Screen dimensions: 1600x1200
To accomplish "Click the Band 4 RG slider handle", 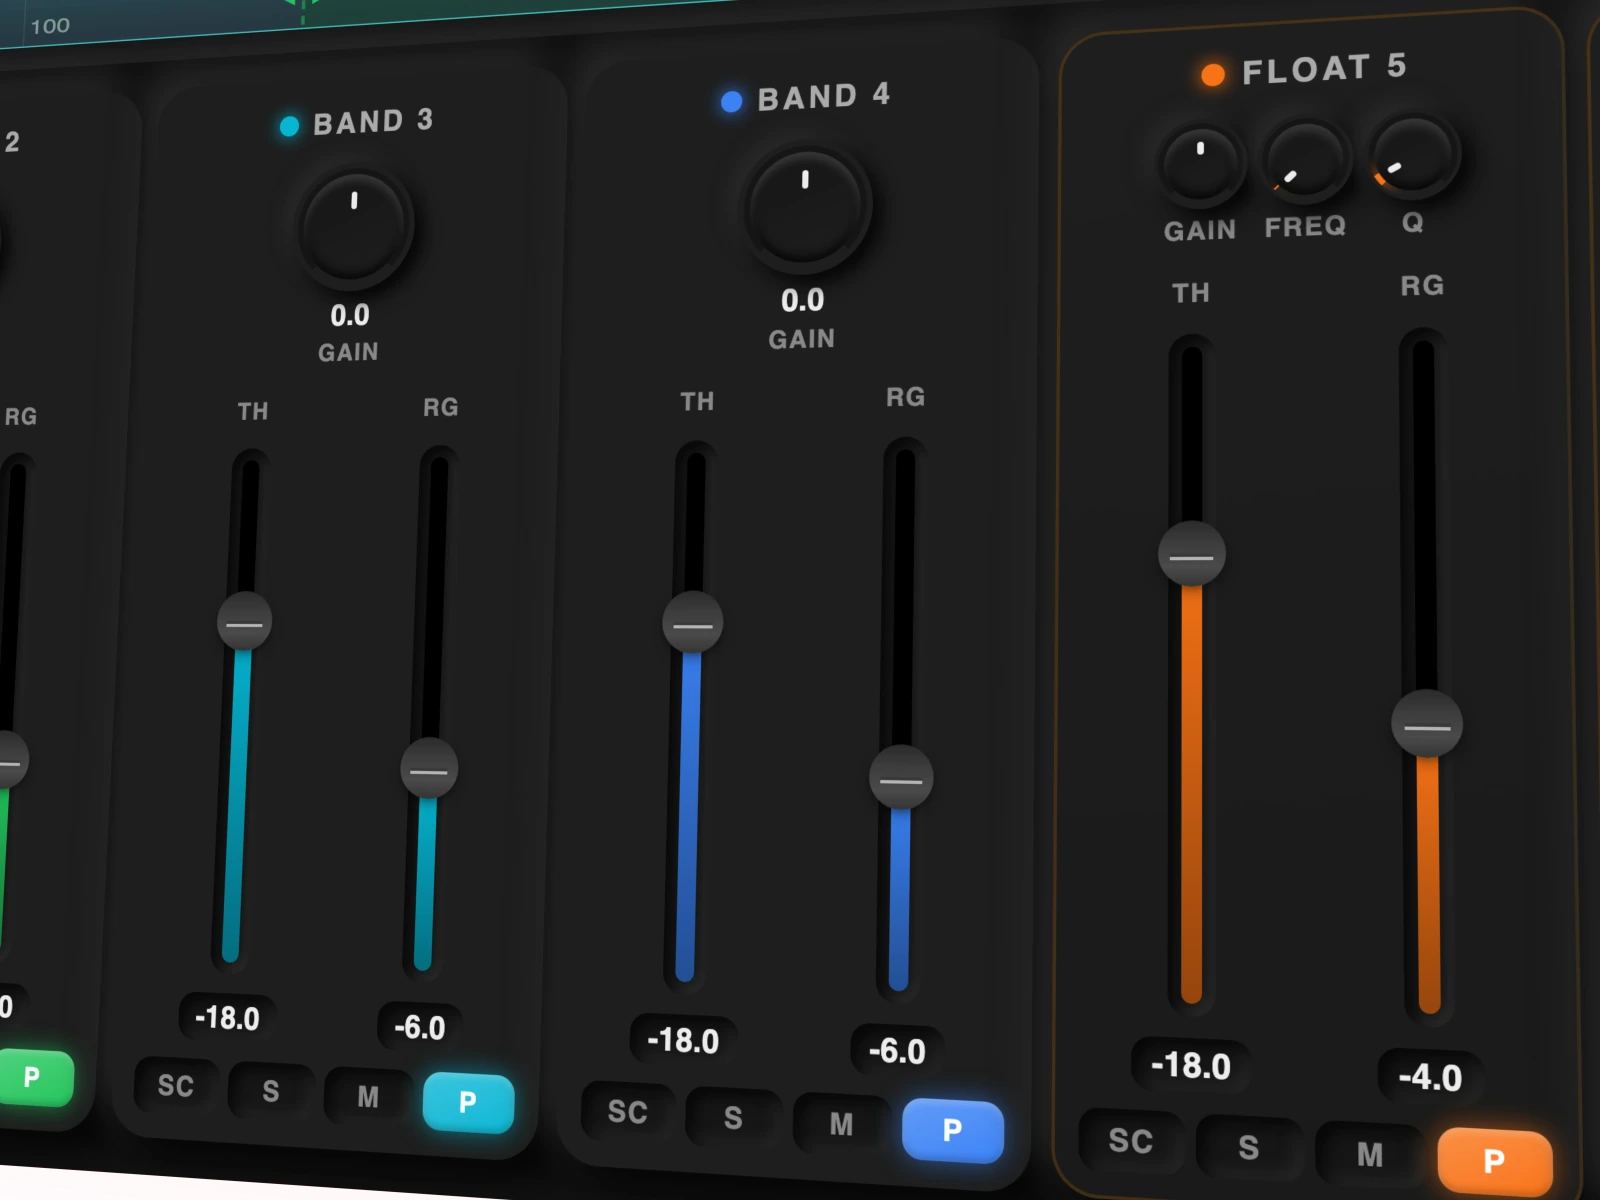I will coord(901,777).
